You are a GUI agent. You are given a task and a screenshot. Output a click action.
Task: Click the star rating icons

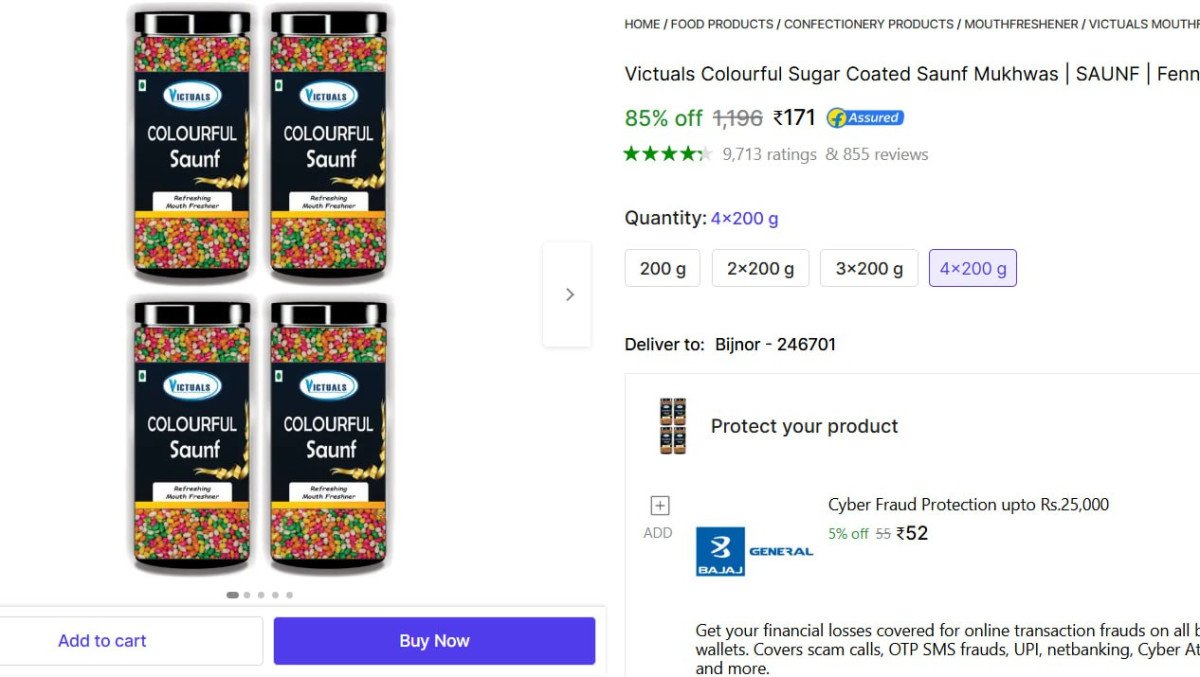667,154
